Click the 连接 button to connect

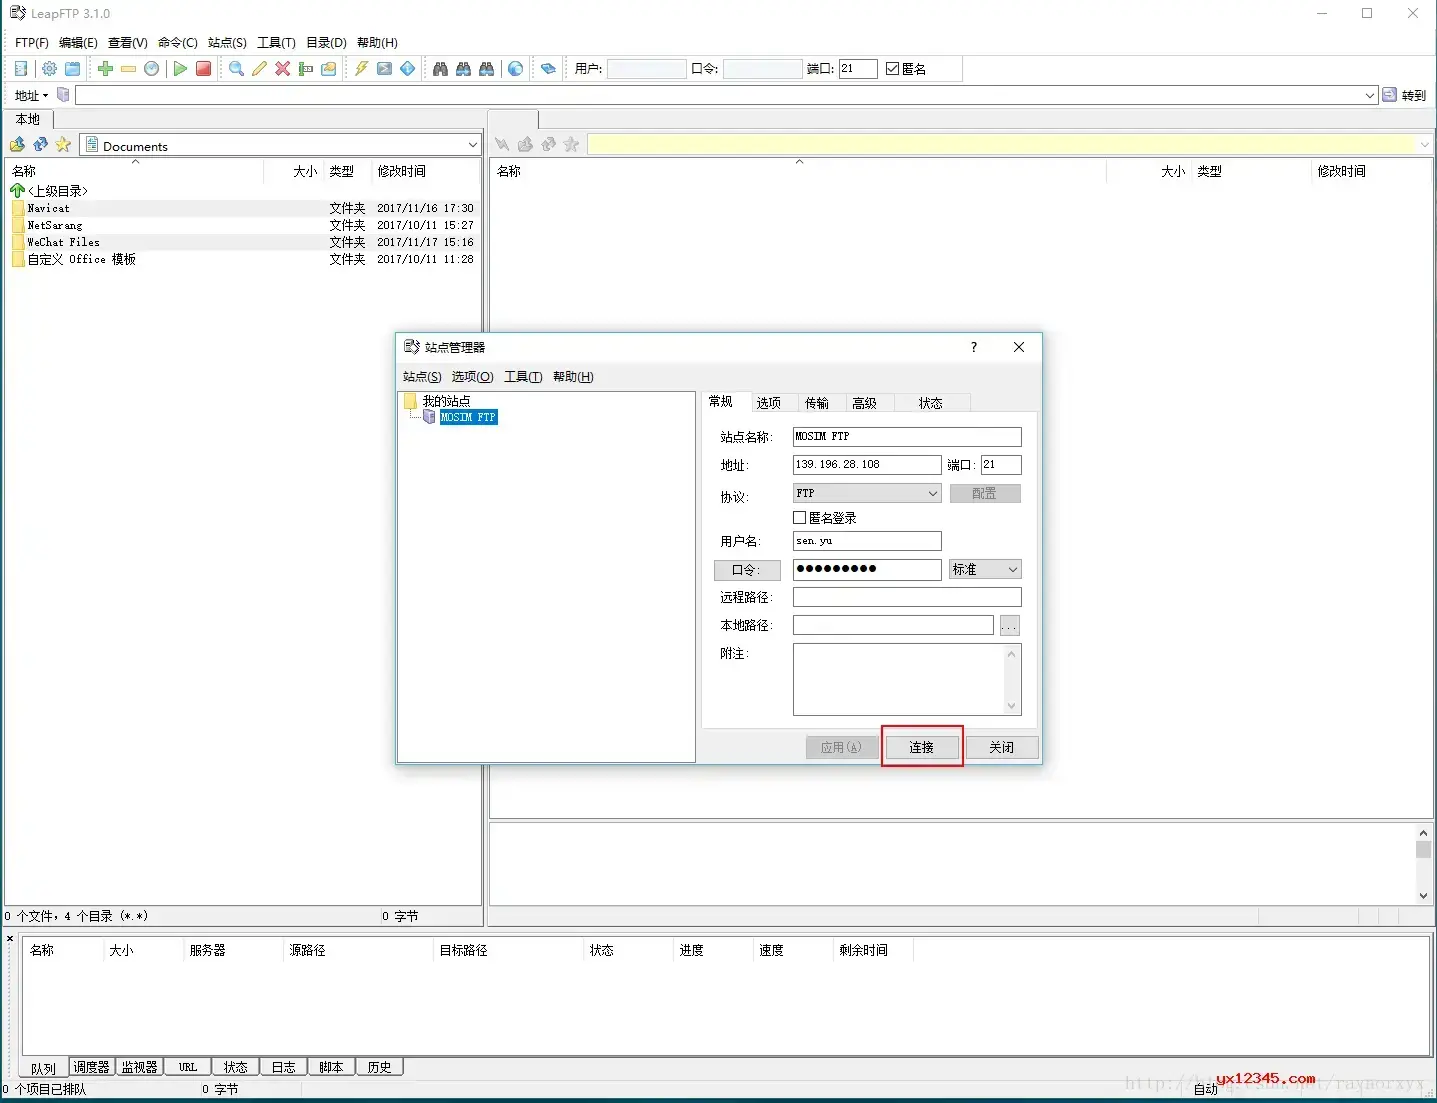pyautogui.click(x=921, y=747)
